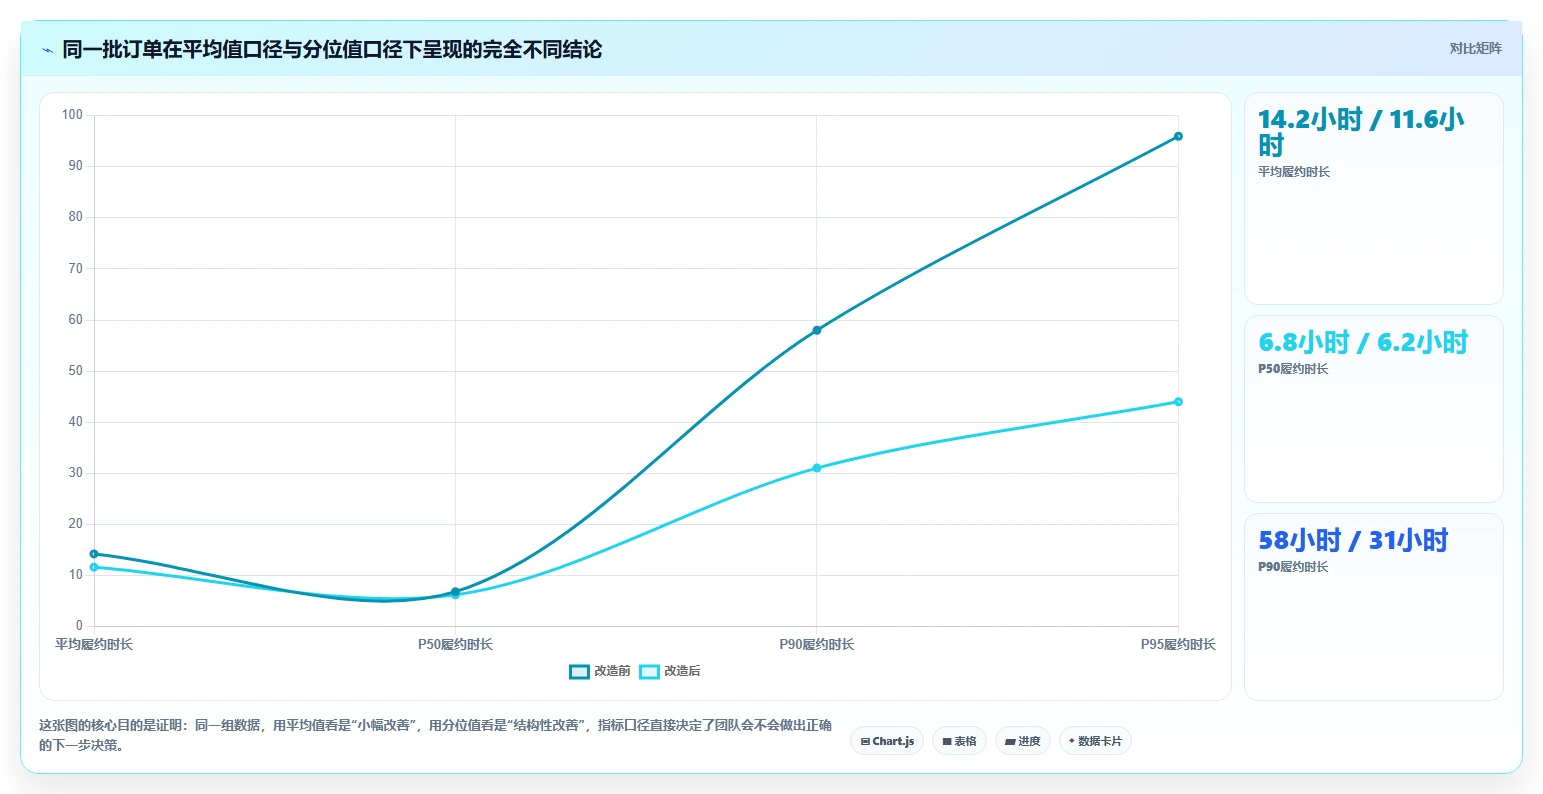Click the 改造前 P90 data point at 58
1543x794 pixels.
(x=817, y=330)
